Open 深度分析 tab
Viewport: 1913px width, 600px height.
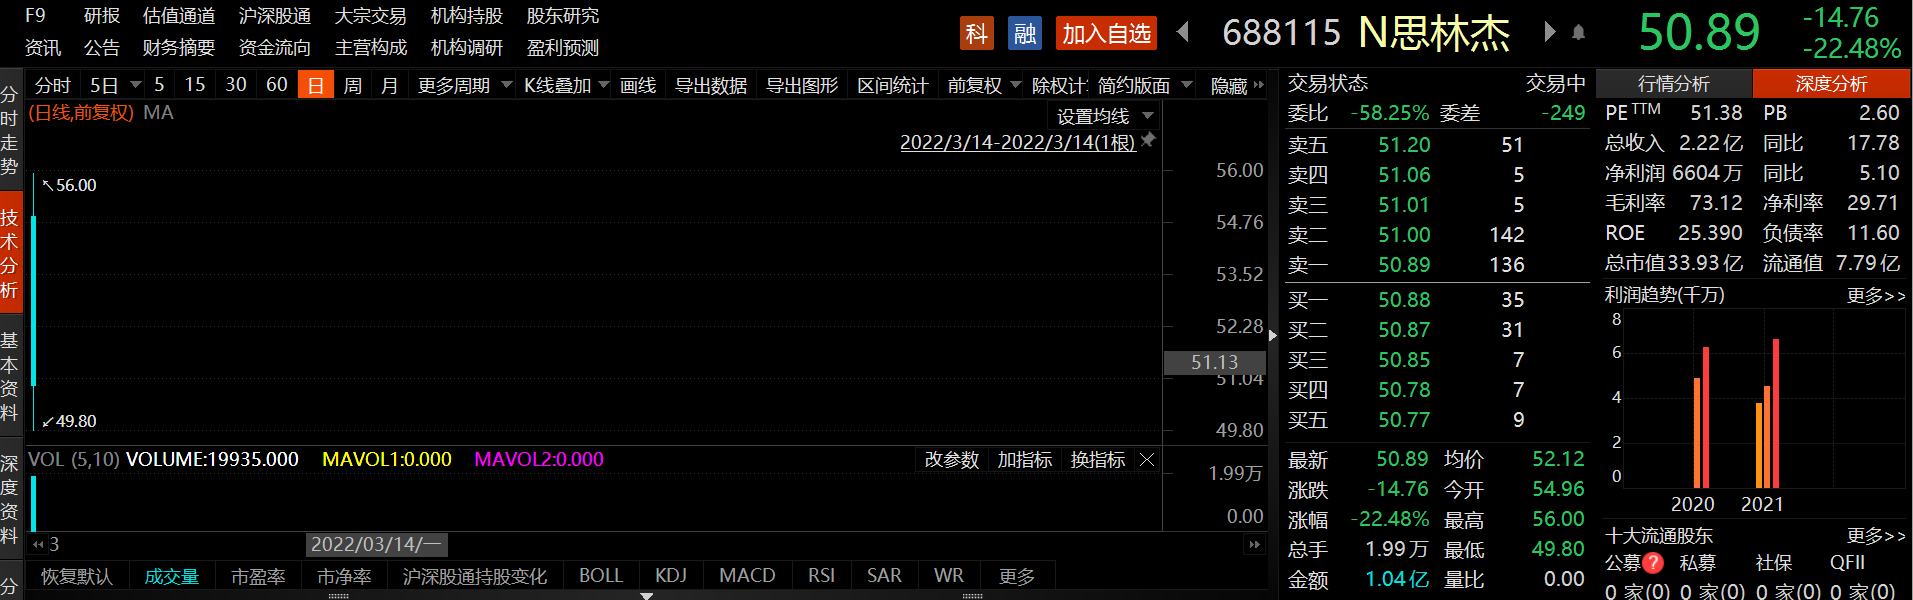(1832, 84)
